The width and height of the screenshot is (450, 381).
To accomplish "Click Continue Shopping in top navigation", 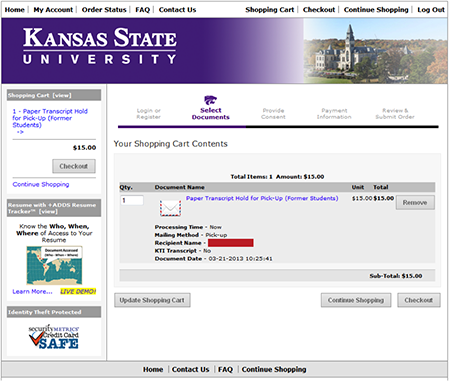I will coord(376,10).
